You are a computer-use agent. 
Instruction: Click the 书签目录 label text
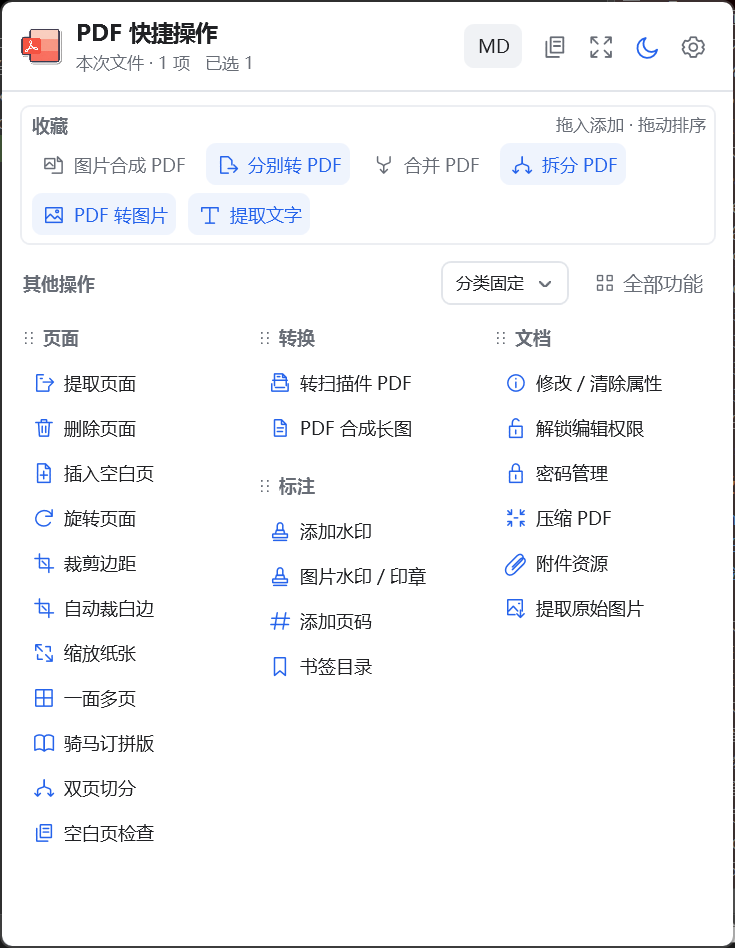click(335, 667)
